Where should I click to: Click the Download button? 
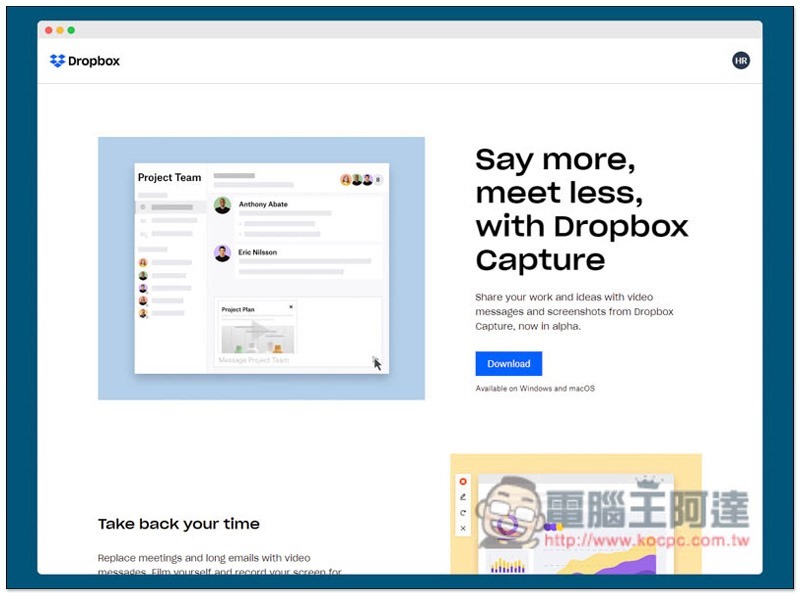(508, 364)
